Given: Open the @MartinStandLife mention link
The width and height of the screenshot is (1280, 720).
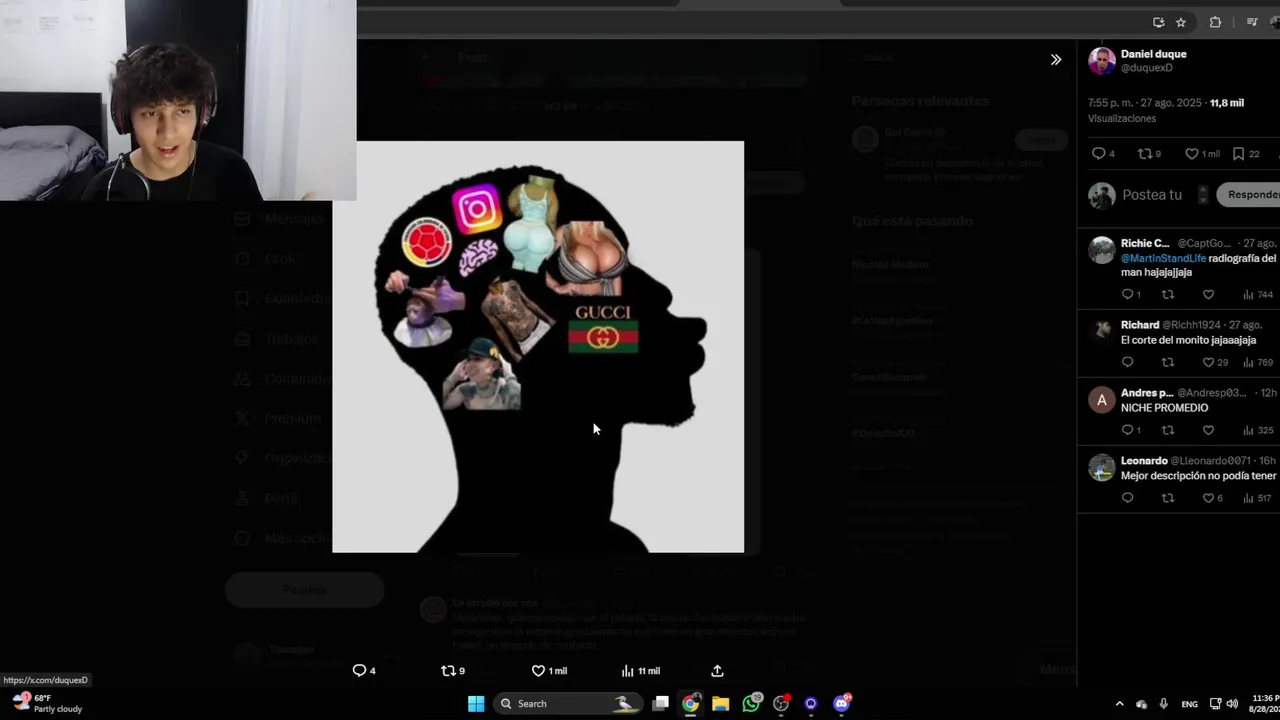Looking at the screenshot, I should 1163,258.
